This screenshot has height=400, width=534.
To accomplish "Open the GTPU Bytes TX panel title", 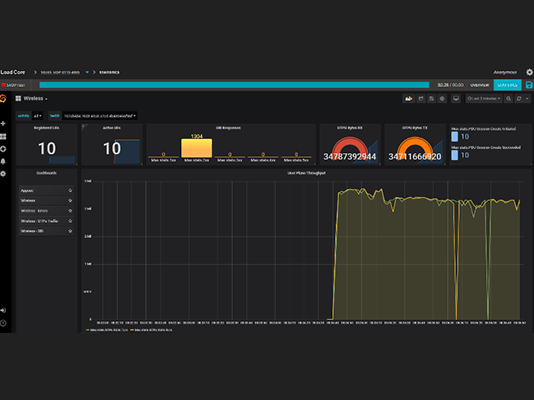I will (x=415, y=128).
